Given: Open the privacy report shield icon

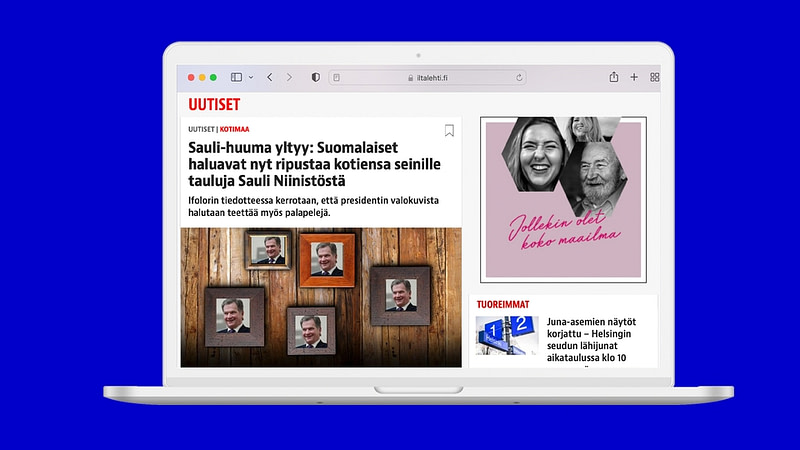Looking at the screenshot, I should click(316, 77).
